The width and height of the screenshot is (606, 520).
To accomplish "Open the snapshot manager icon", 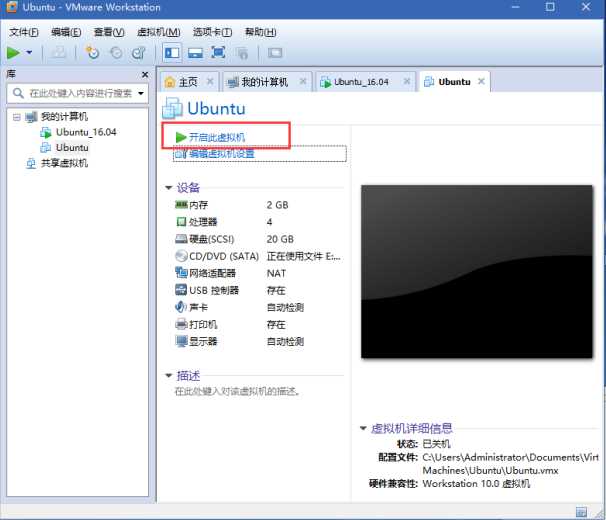I will 139,53.
